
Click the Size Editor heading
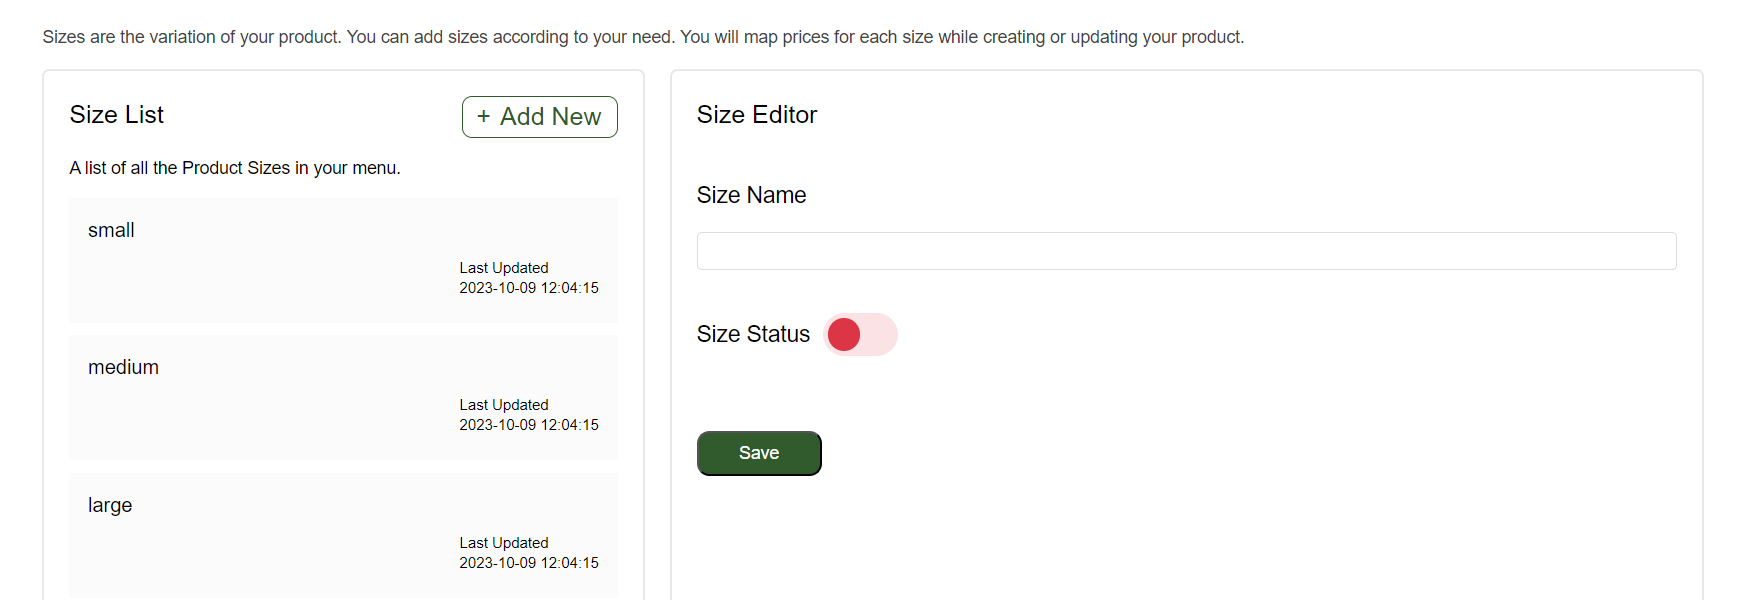(x=757, y=115)
